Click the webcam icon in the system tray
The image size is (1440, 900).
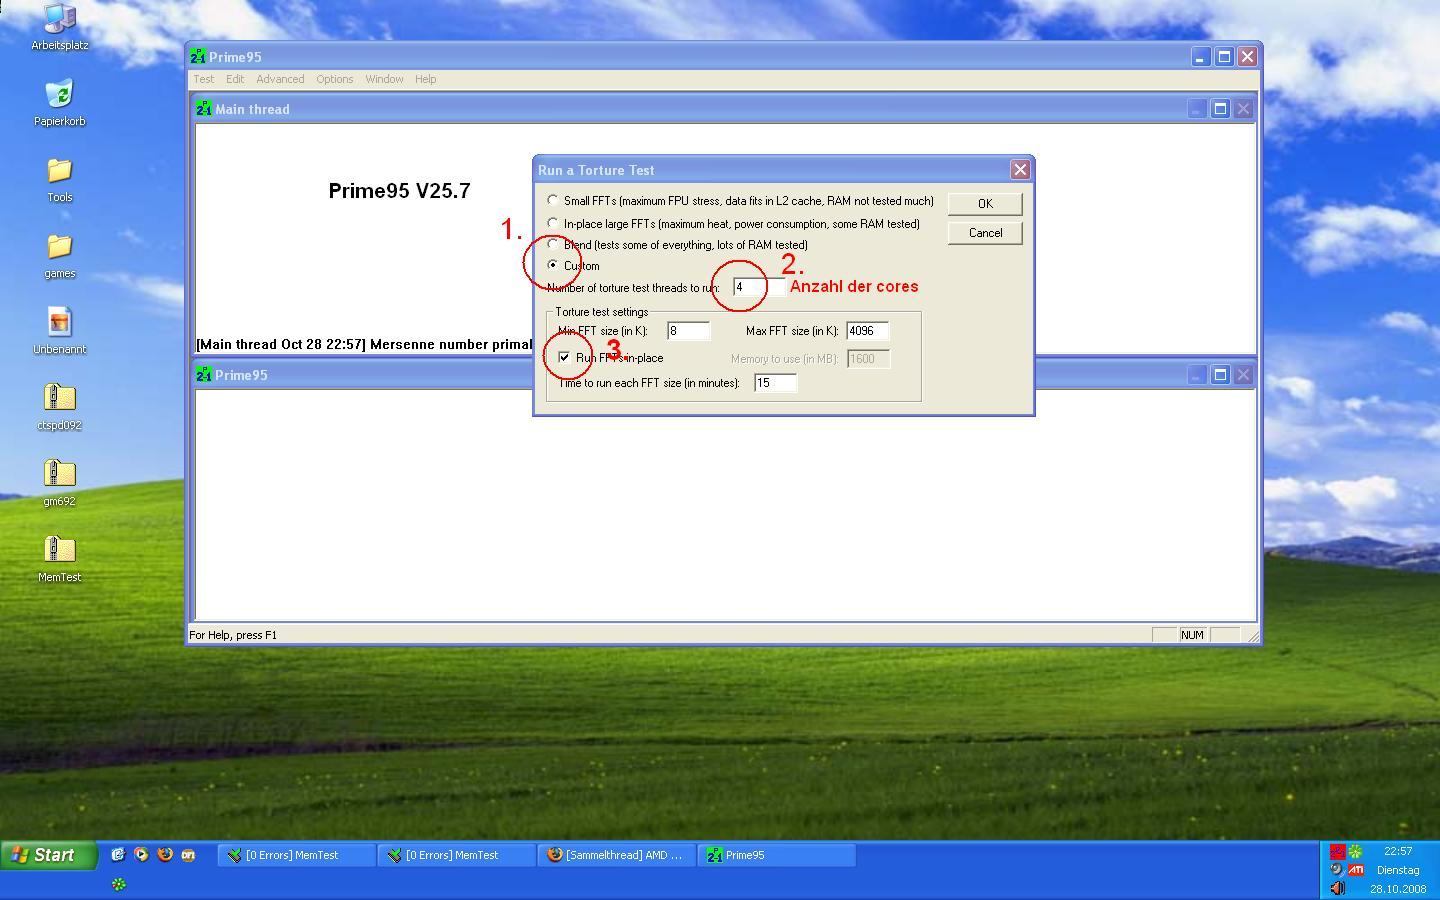[1337, 870]
